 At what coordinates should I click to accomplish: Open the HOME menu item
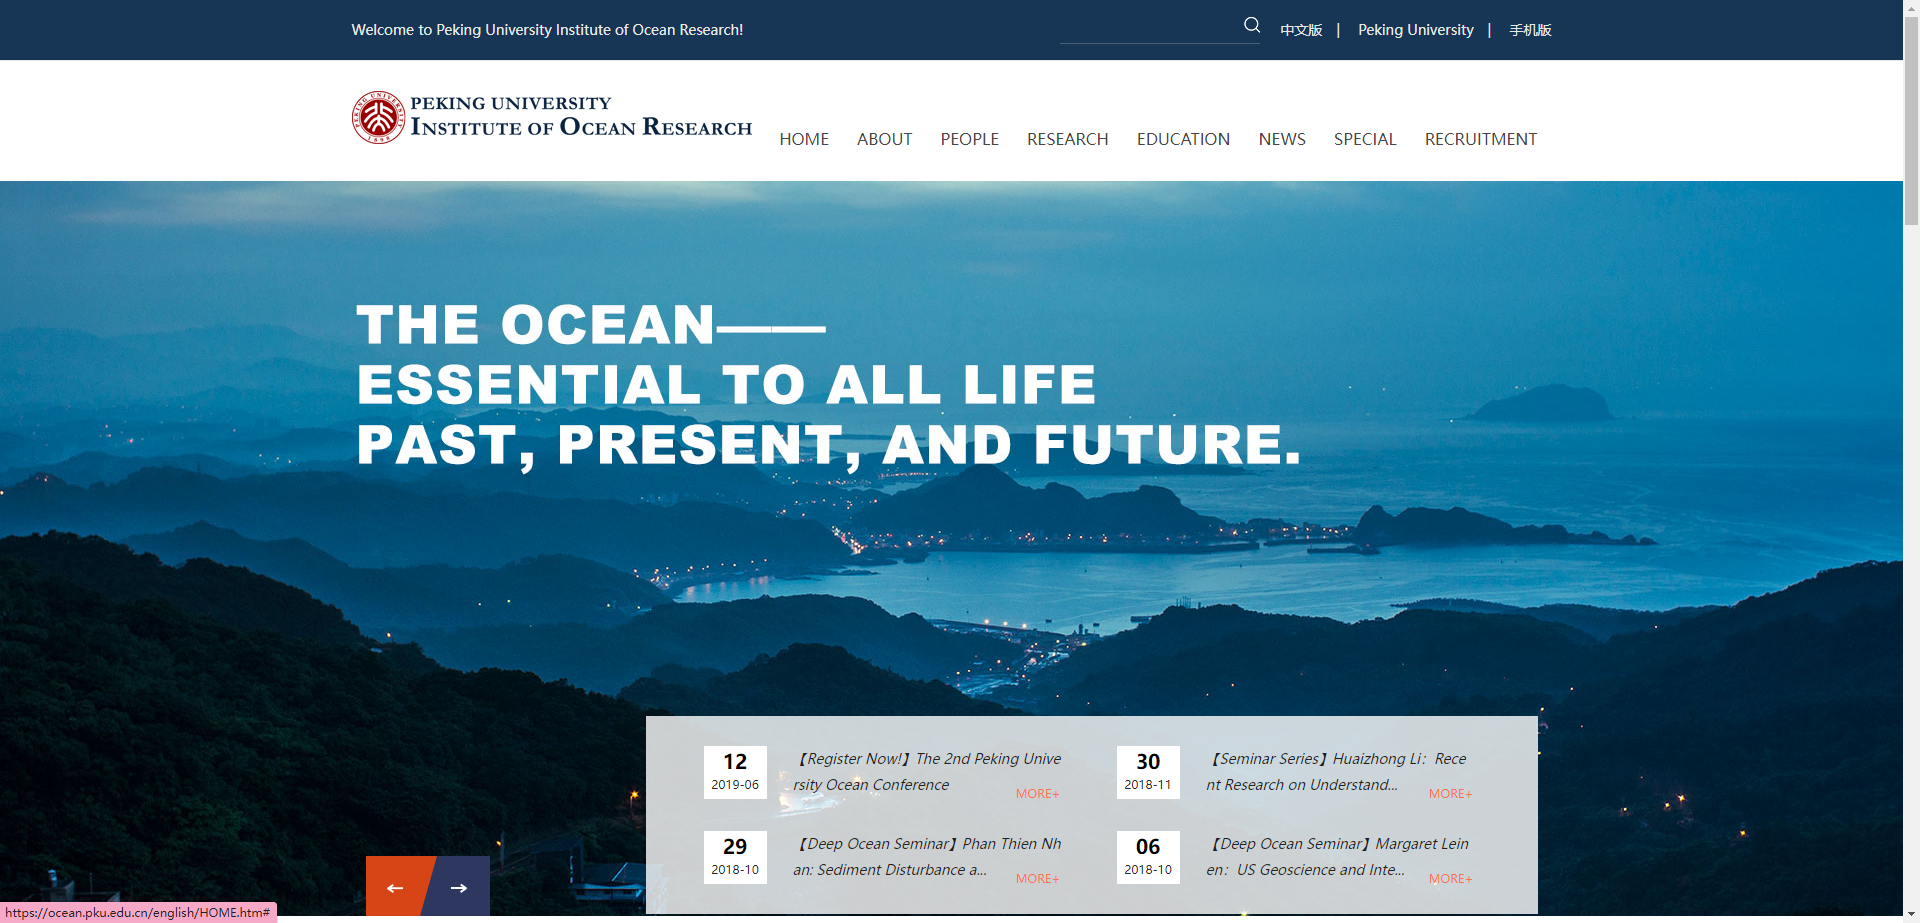[x=804, y=139]
